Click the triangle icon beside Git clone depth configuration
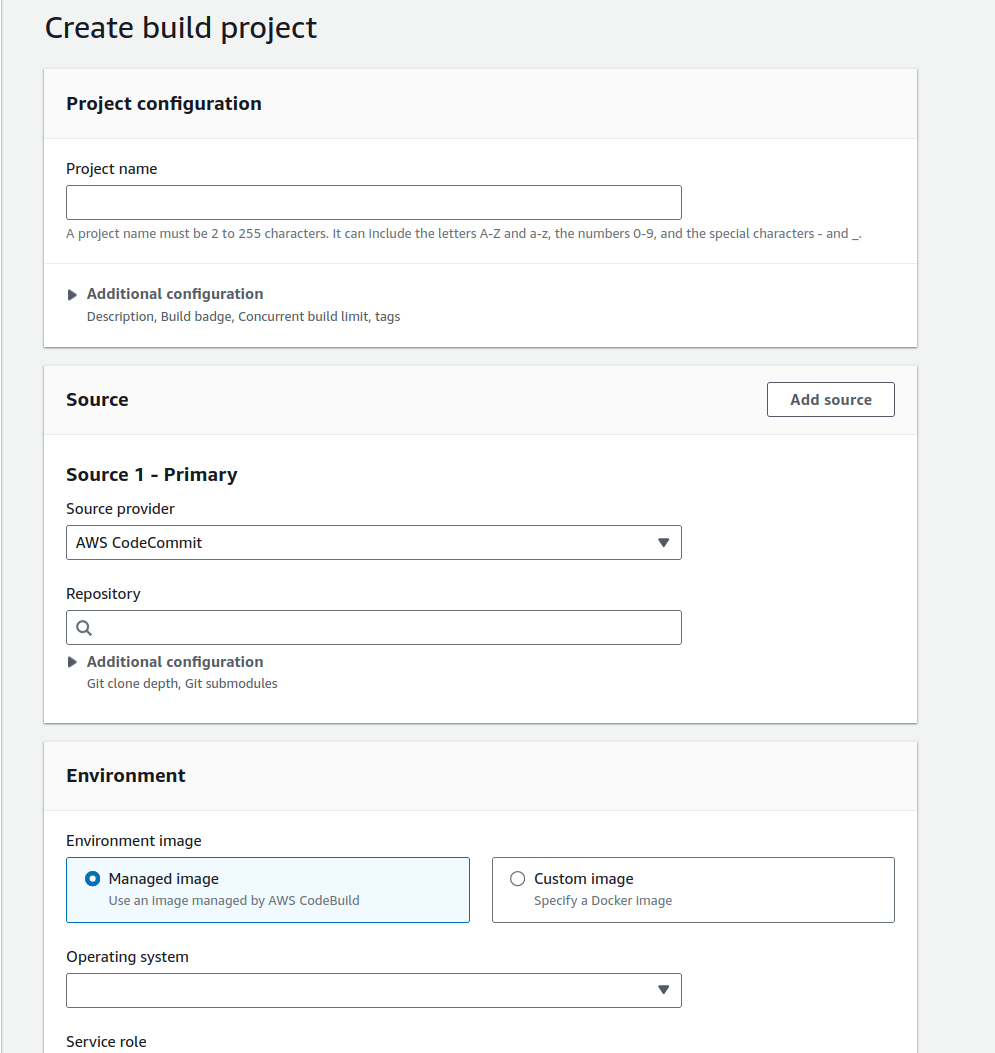Image resolution: width=995 pixels, height=1053 pixels. (72, 662)
